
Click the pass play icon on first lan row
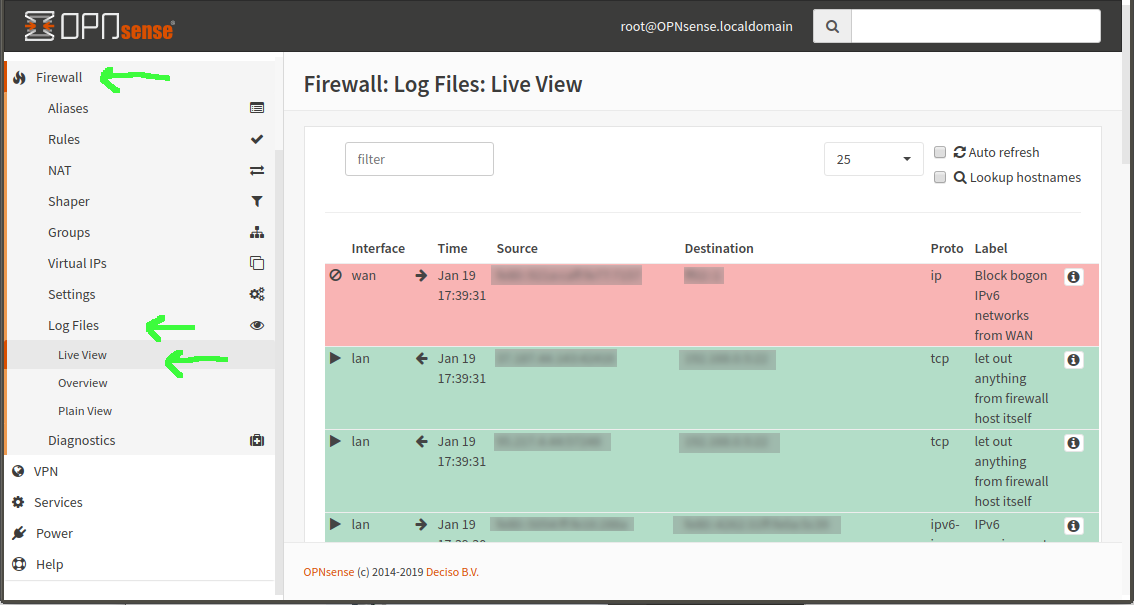click(335, 358)
